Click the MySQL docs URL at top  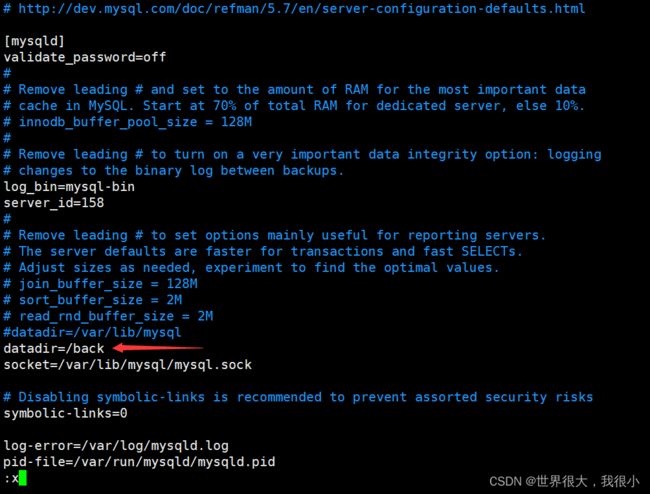301,8
